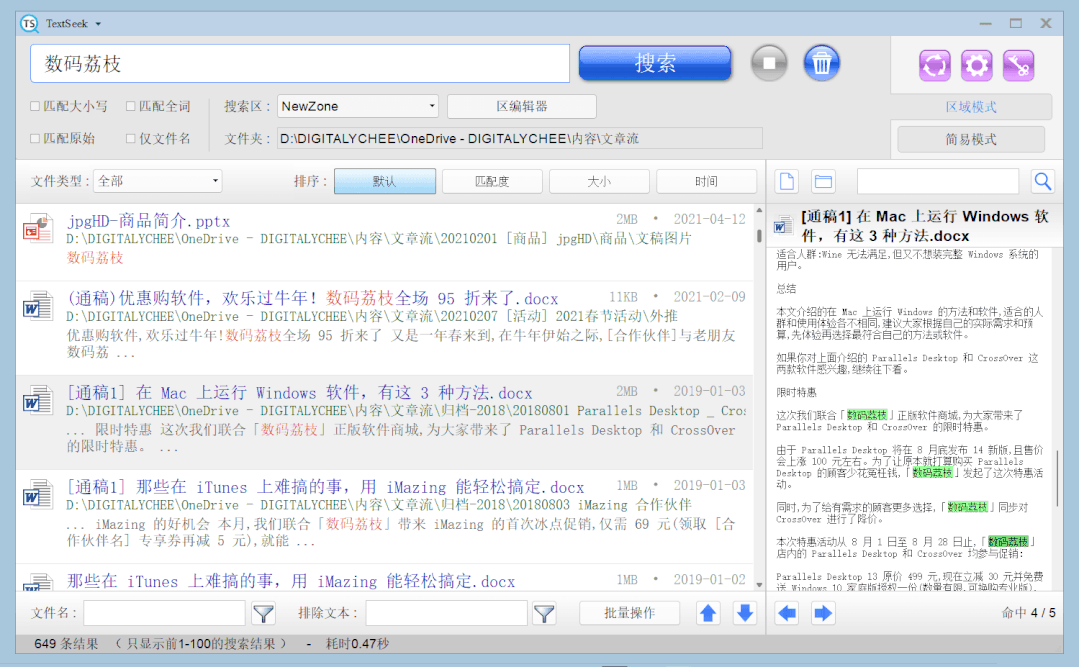Clear the index using the trash icon
1079x667 pixels.
(x=822, y=62)
